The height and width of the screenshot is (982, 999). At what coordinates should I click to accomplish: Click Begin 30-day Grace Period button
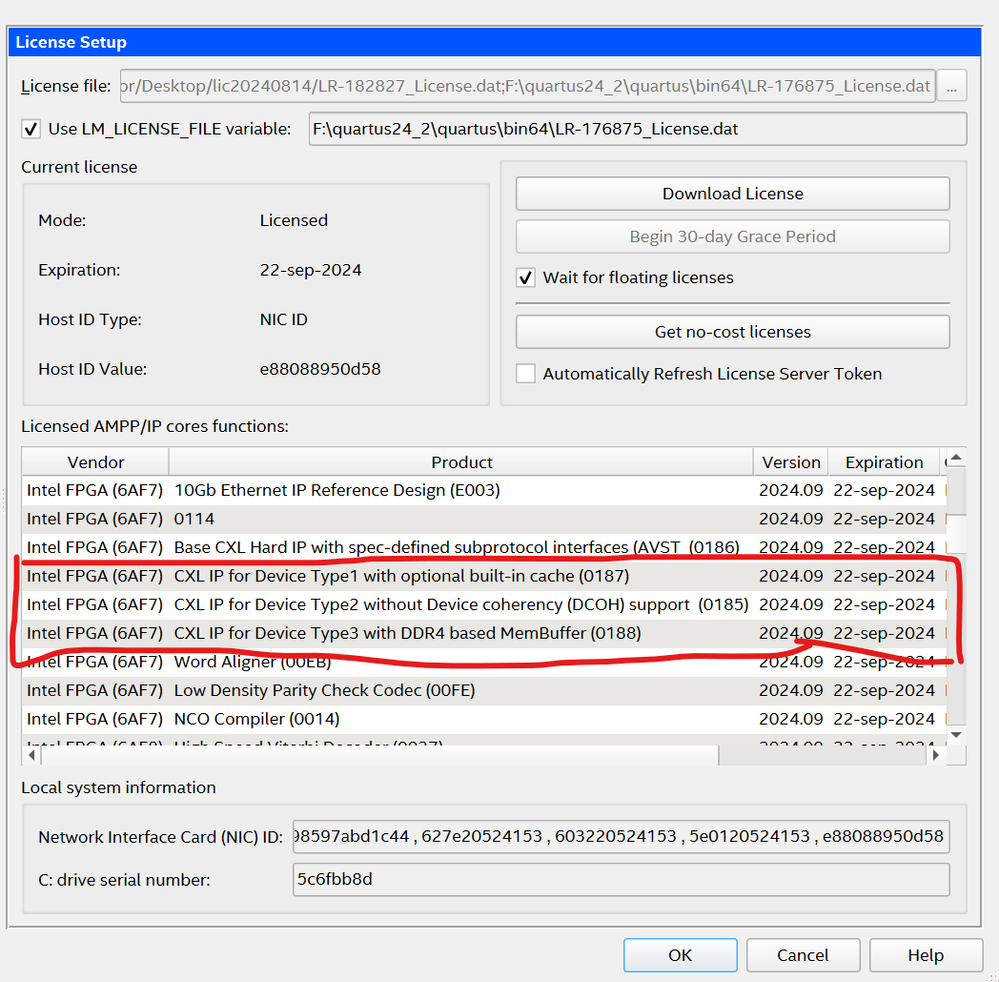733,237
